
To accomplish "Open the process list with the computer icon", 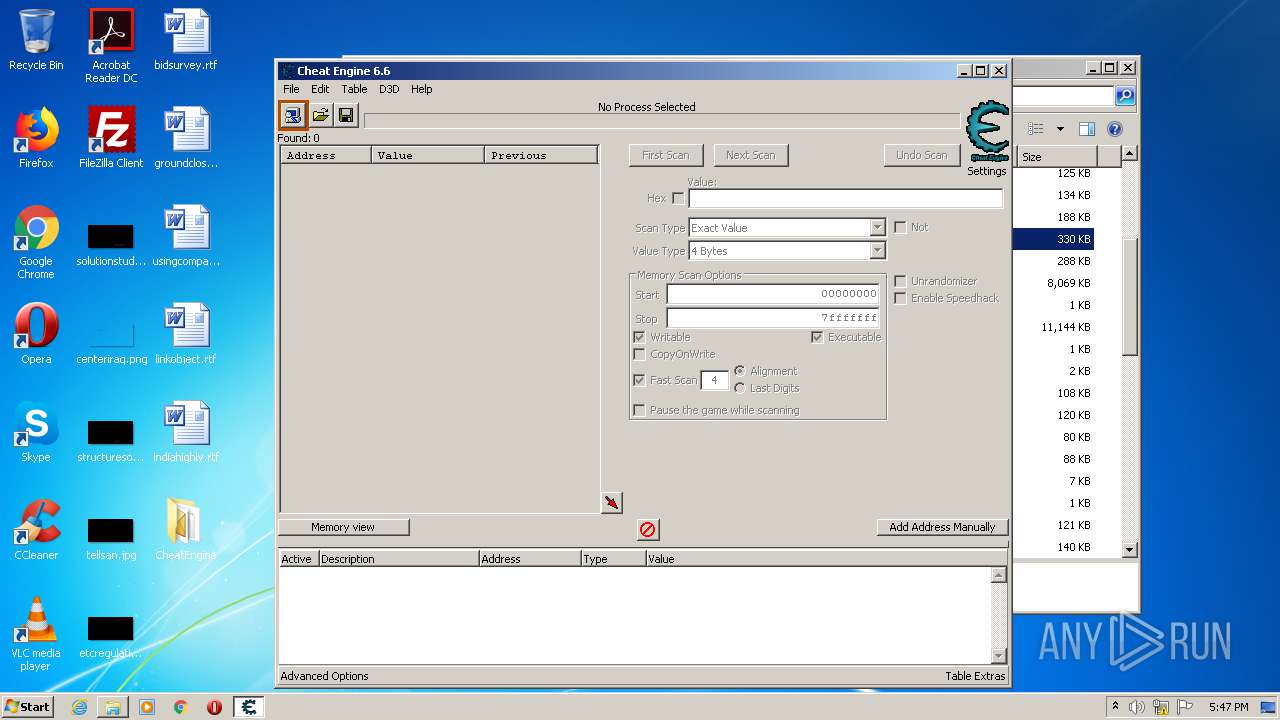I will click(x=292, y=115).
